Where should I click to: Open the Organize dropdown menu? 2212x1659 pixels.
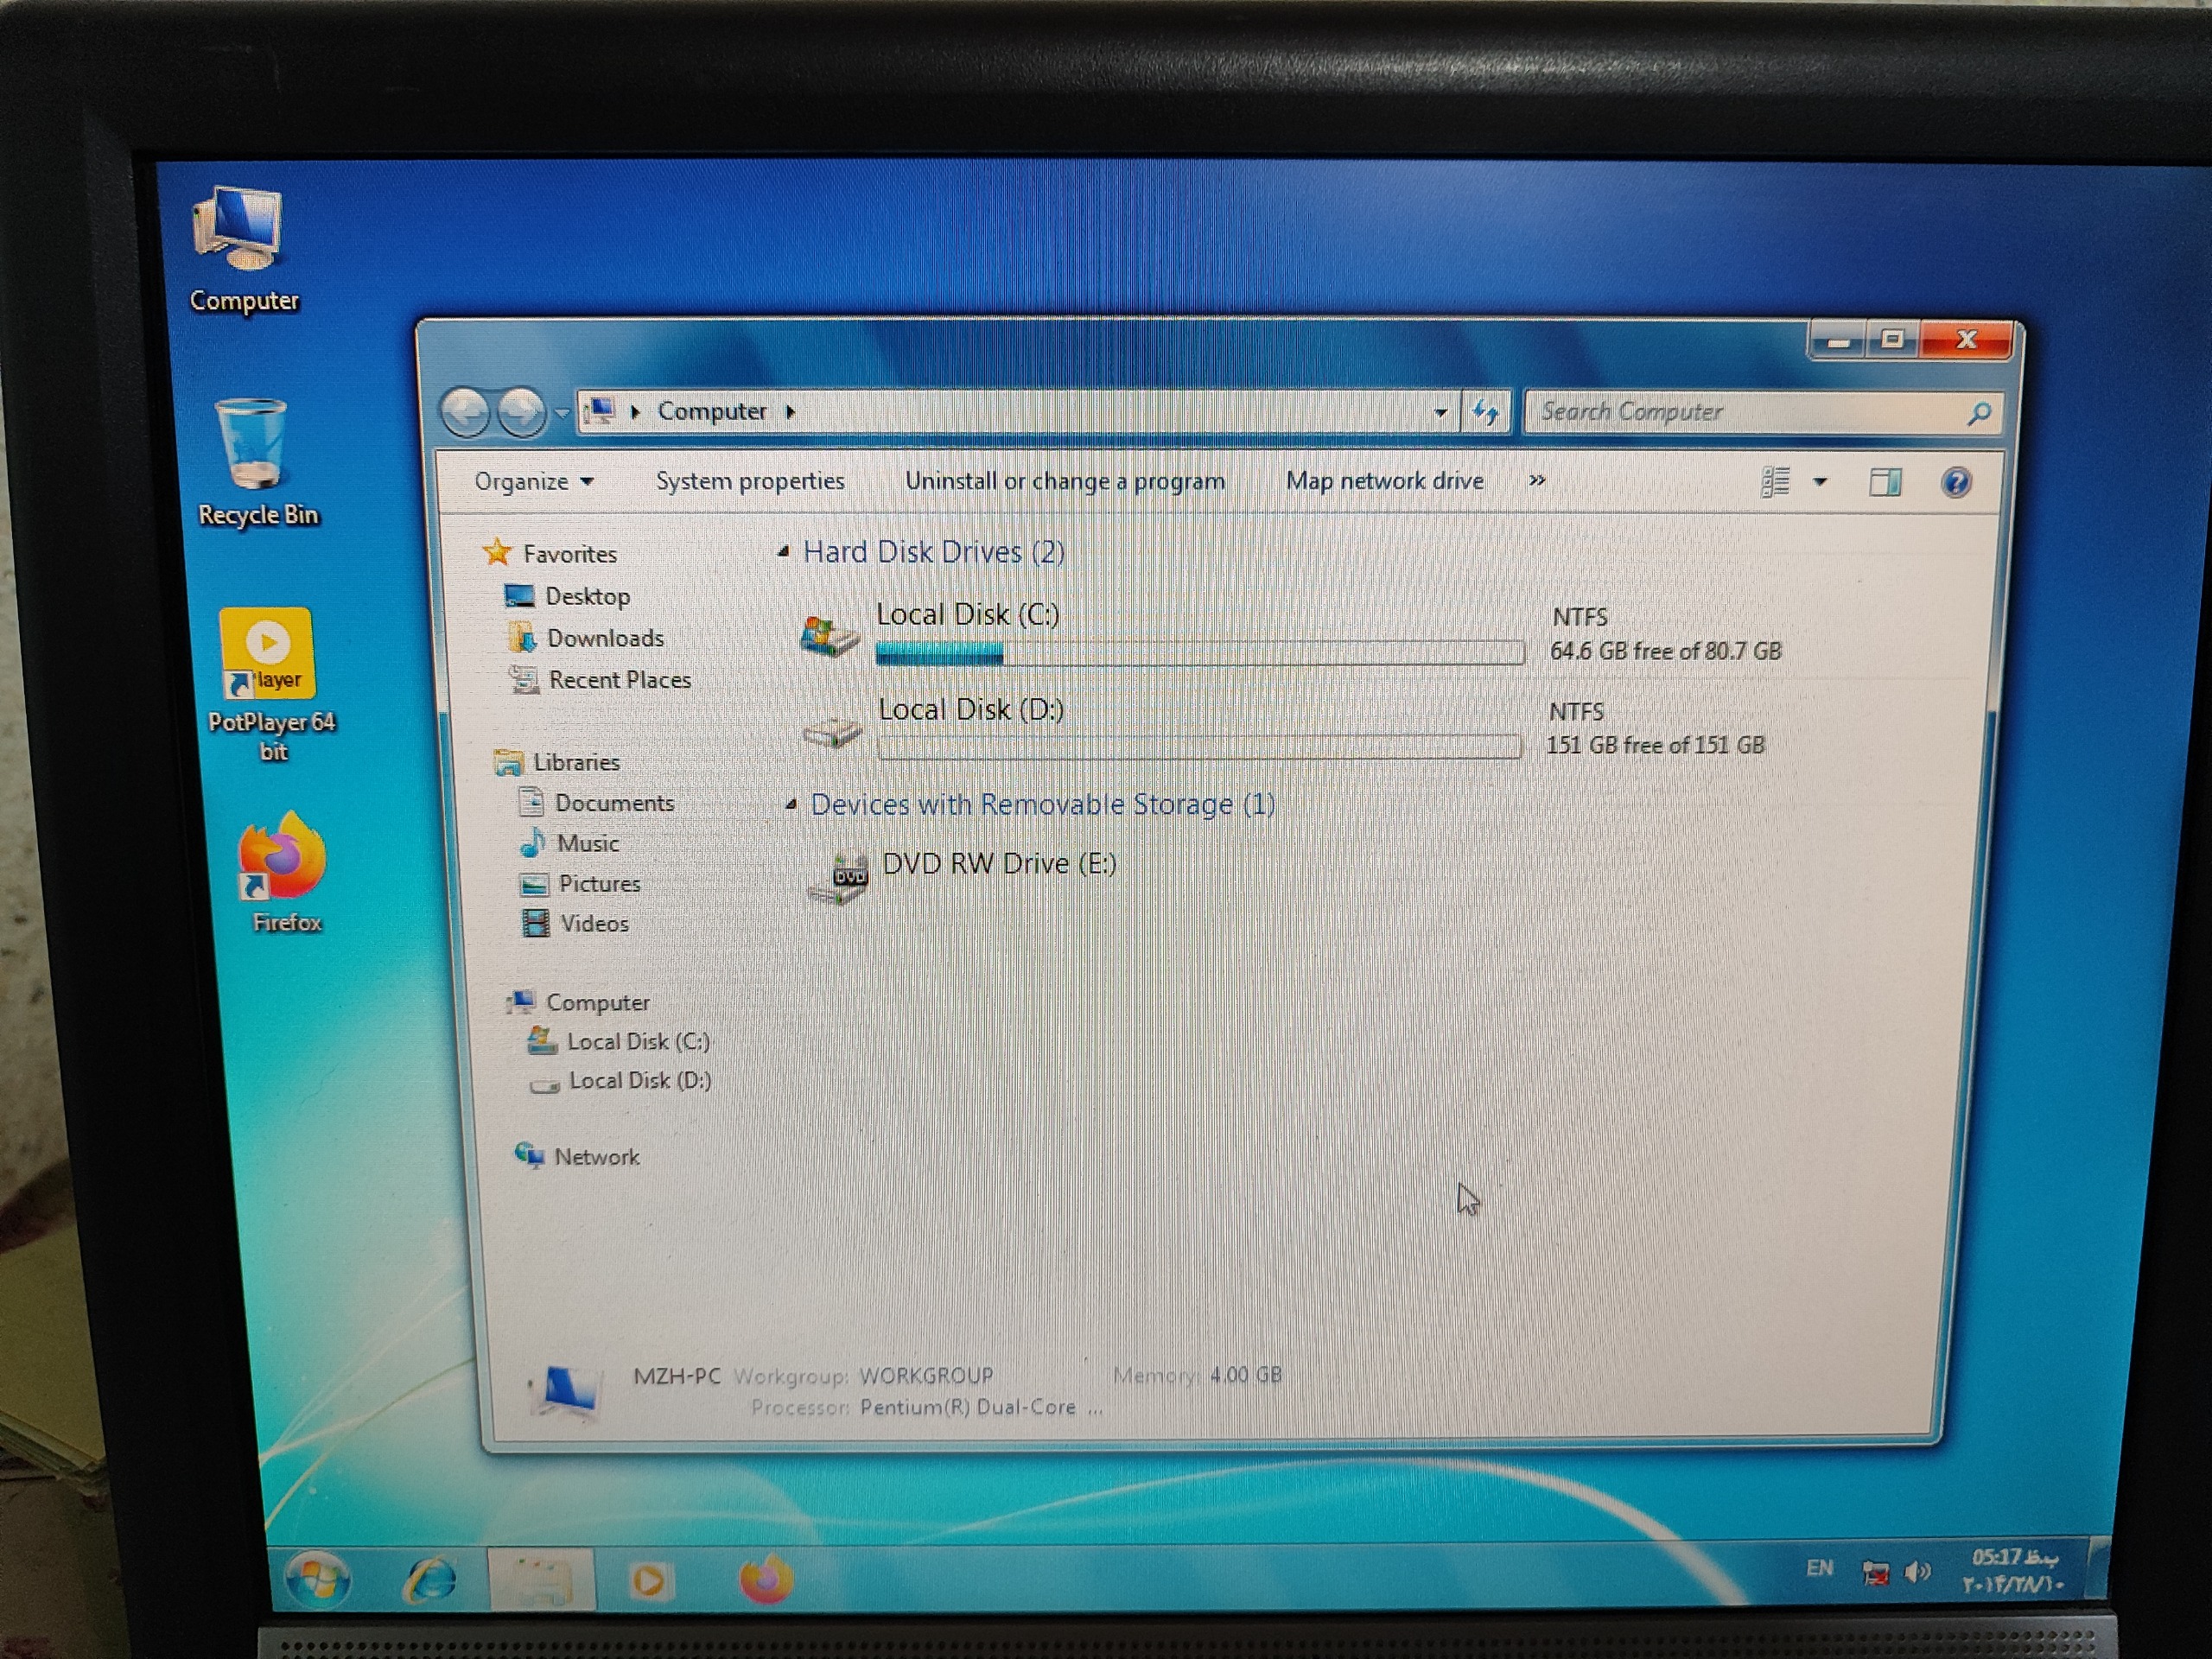[x=534, y=481]
